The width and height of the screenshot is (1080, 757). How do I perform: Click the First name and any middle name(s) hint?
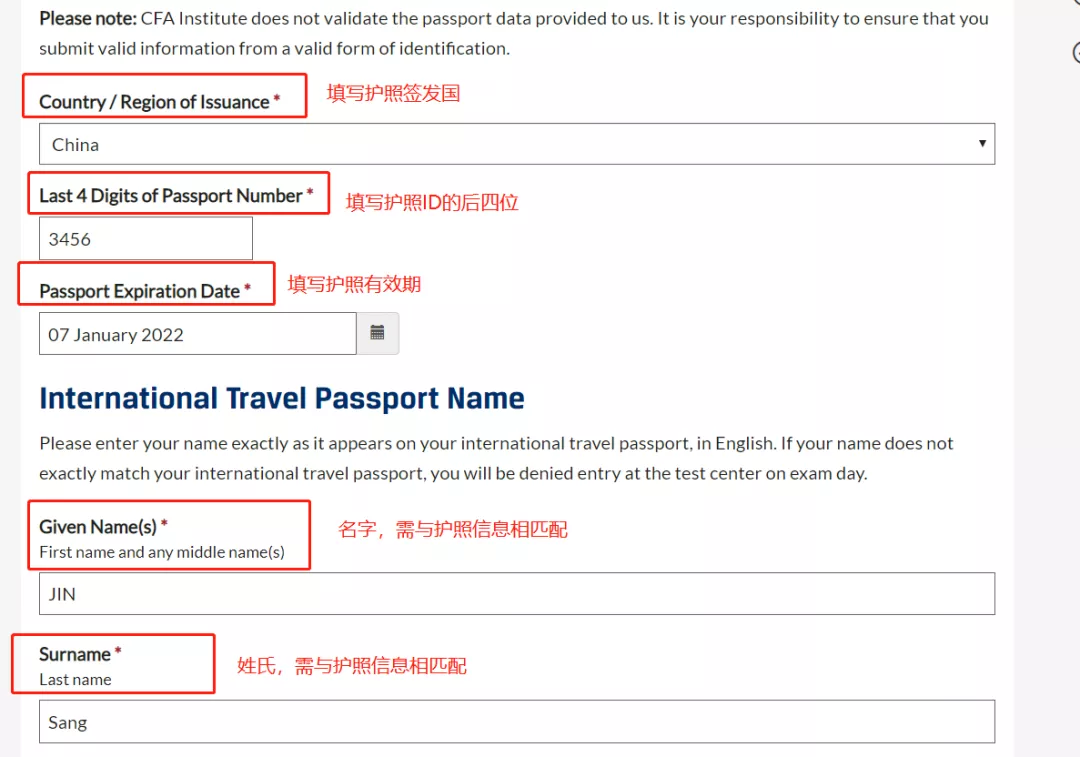(162, 552)
